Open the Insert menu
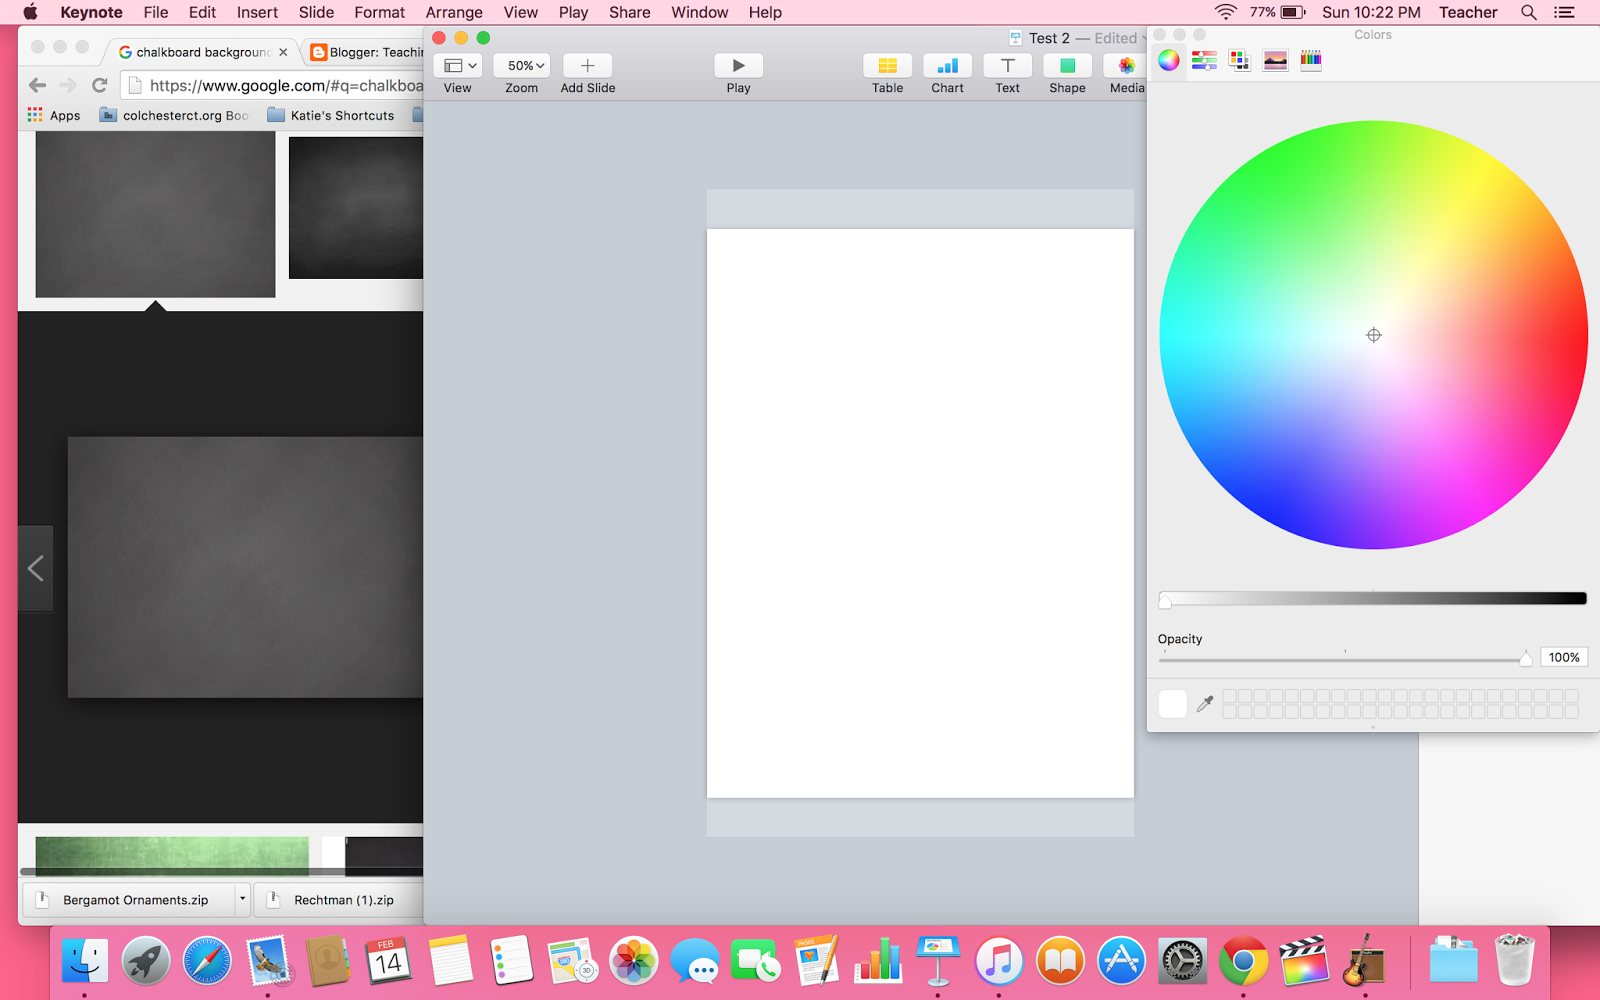The height and width of the screenshot is (1000, 1600). [x=257, y=12]
